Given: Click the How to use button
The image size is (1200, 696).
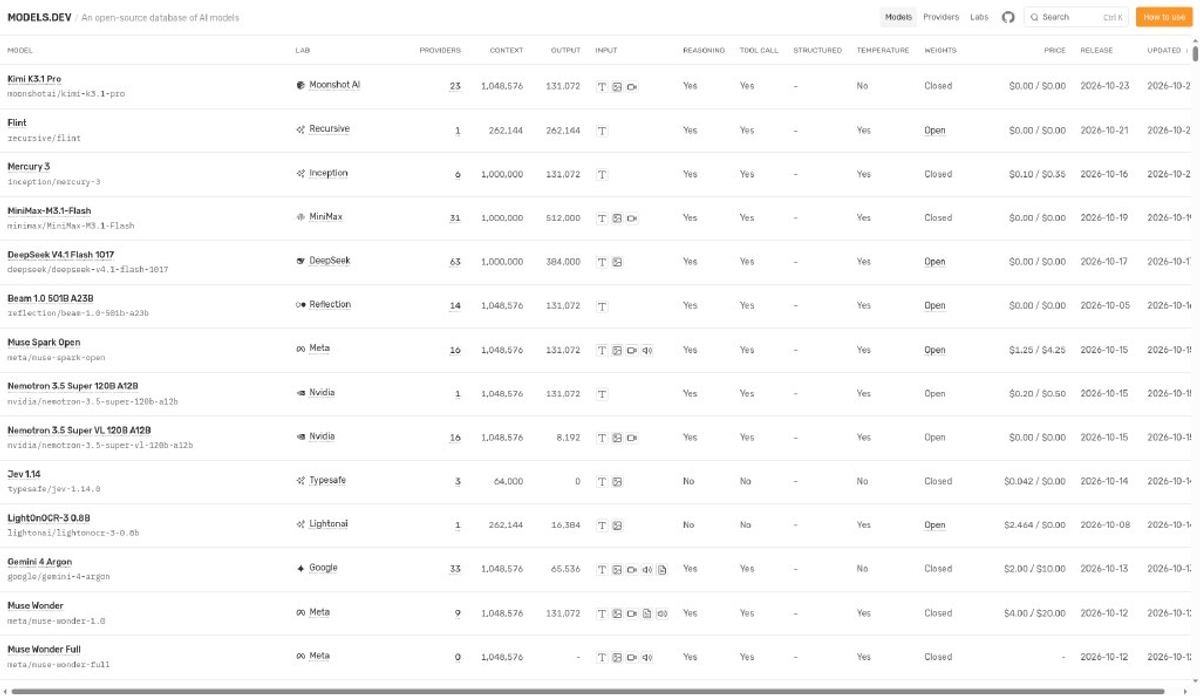Looking at the screenshot, I should (1164, 17).
